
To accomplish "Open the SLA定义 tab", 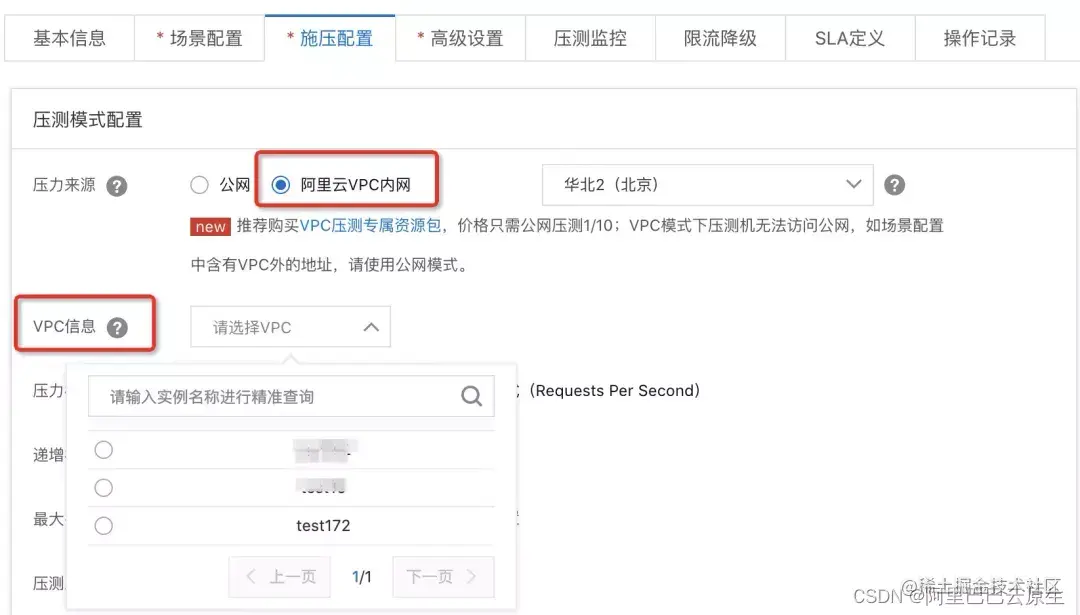I will [850, 39].
